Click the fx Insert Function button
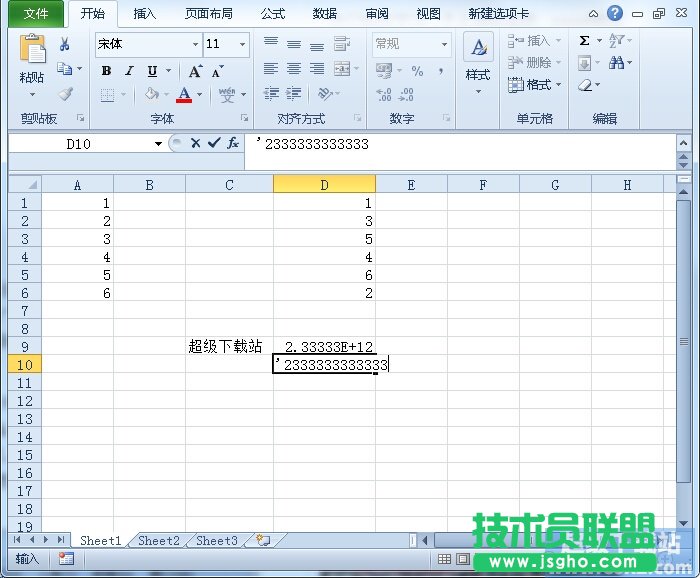The image size is (700, 578). (233, 143)
